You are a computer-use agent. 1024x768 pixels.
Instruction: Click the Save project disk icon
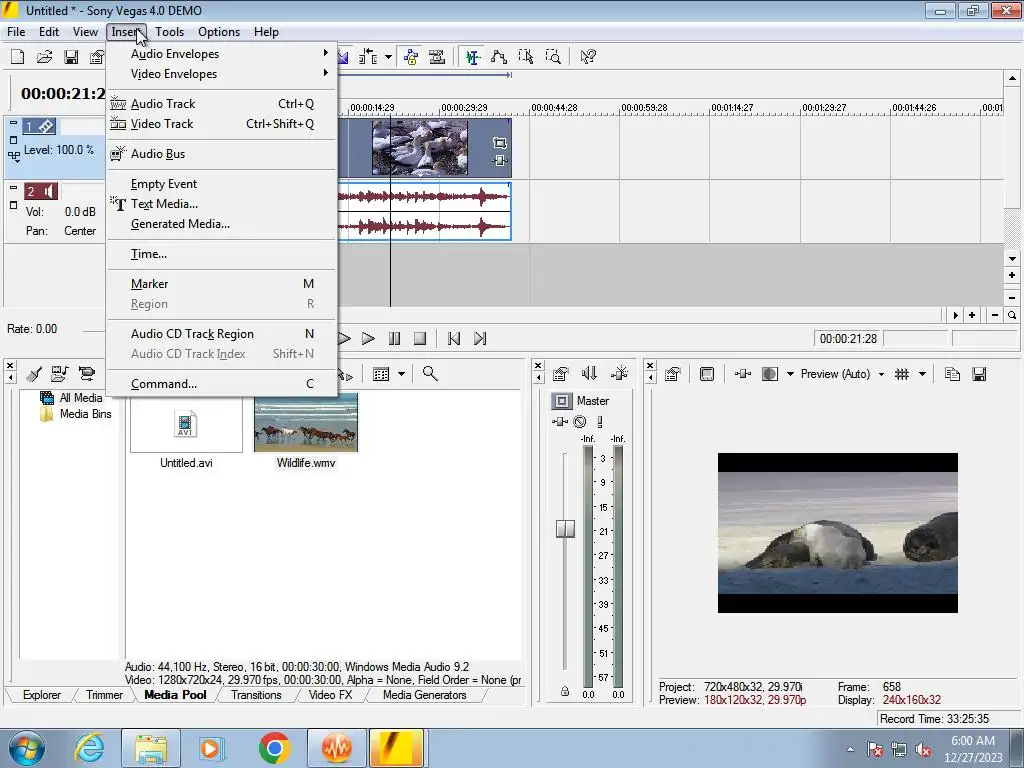pos(71,57)
